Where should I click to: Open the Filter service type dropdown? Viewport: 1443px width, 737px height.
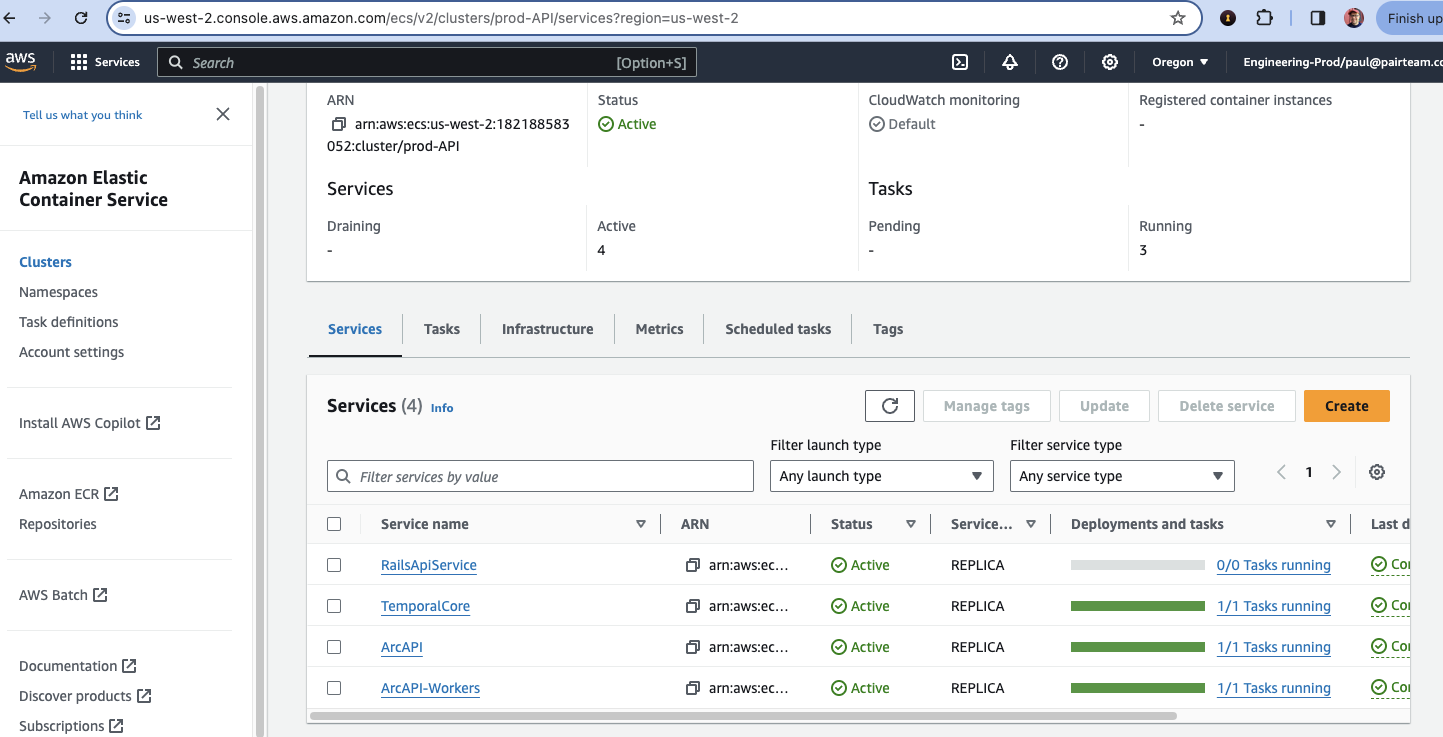1122,476
